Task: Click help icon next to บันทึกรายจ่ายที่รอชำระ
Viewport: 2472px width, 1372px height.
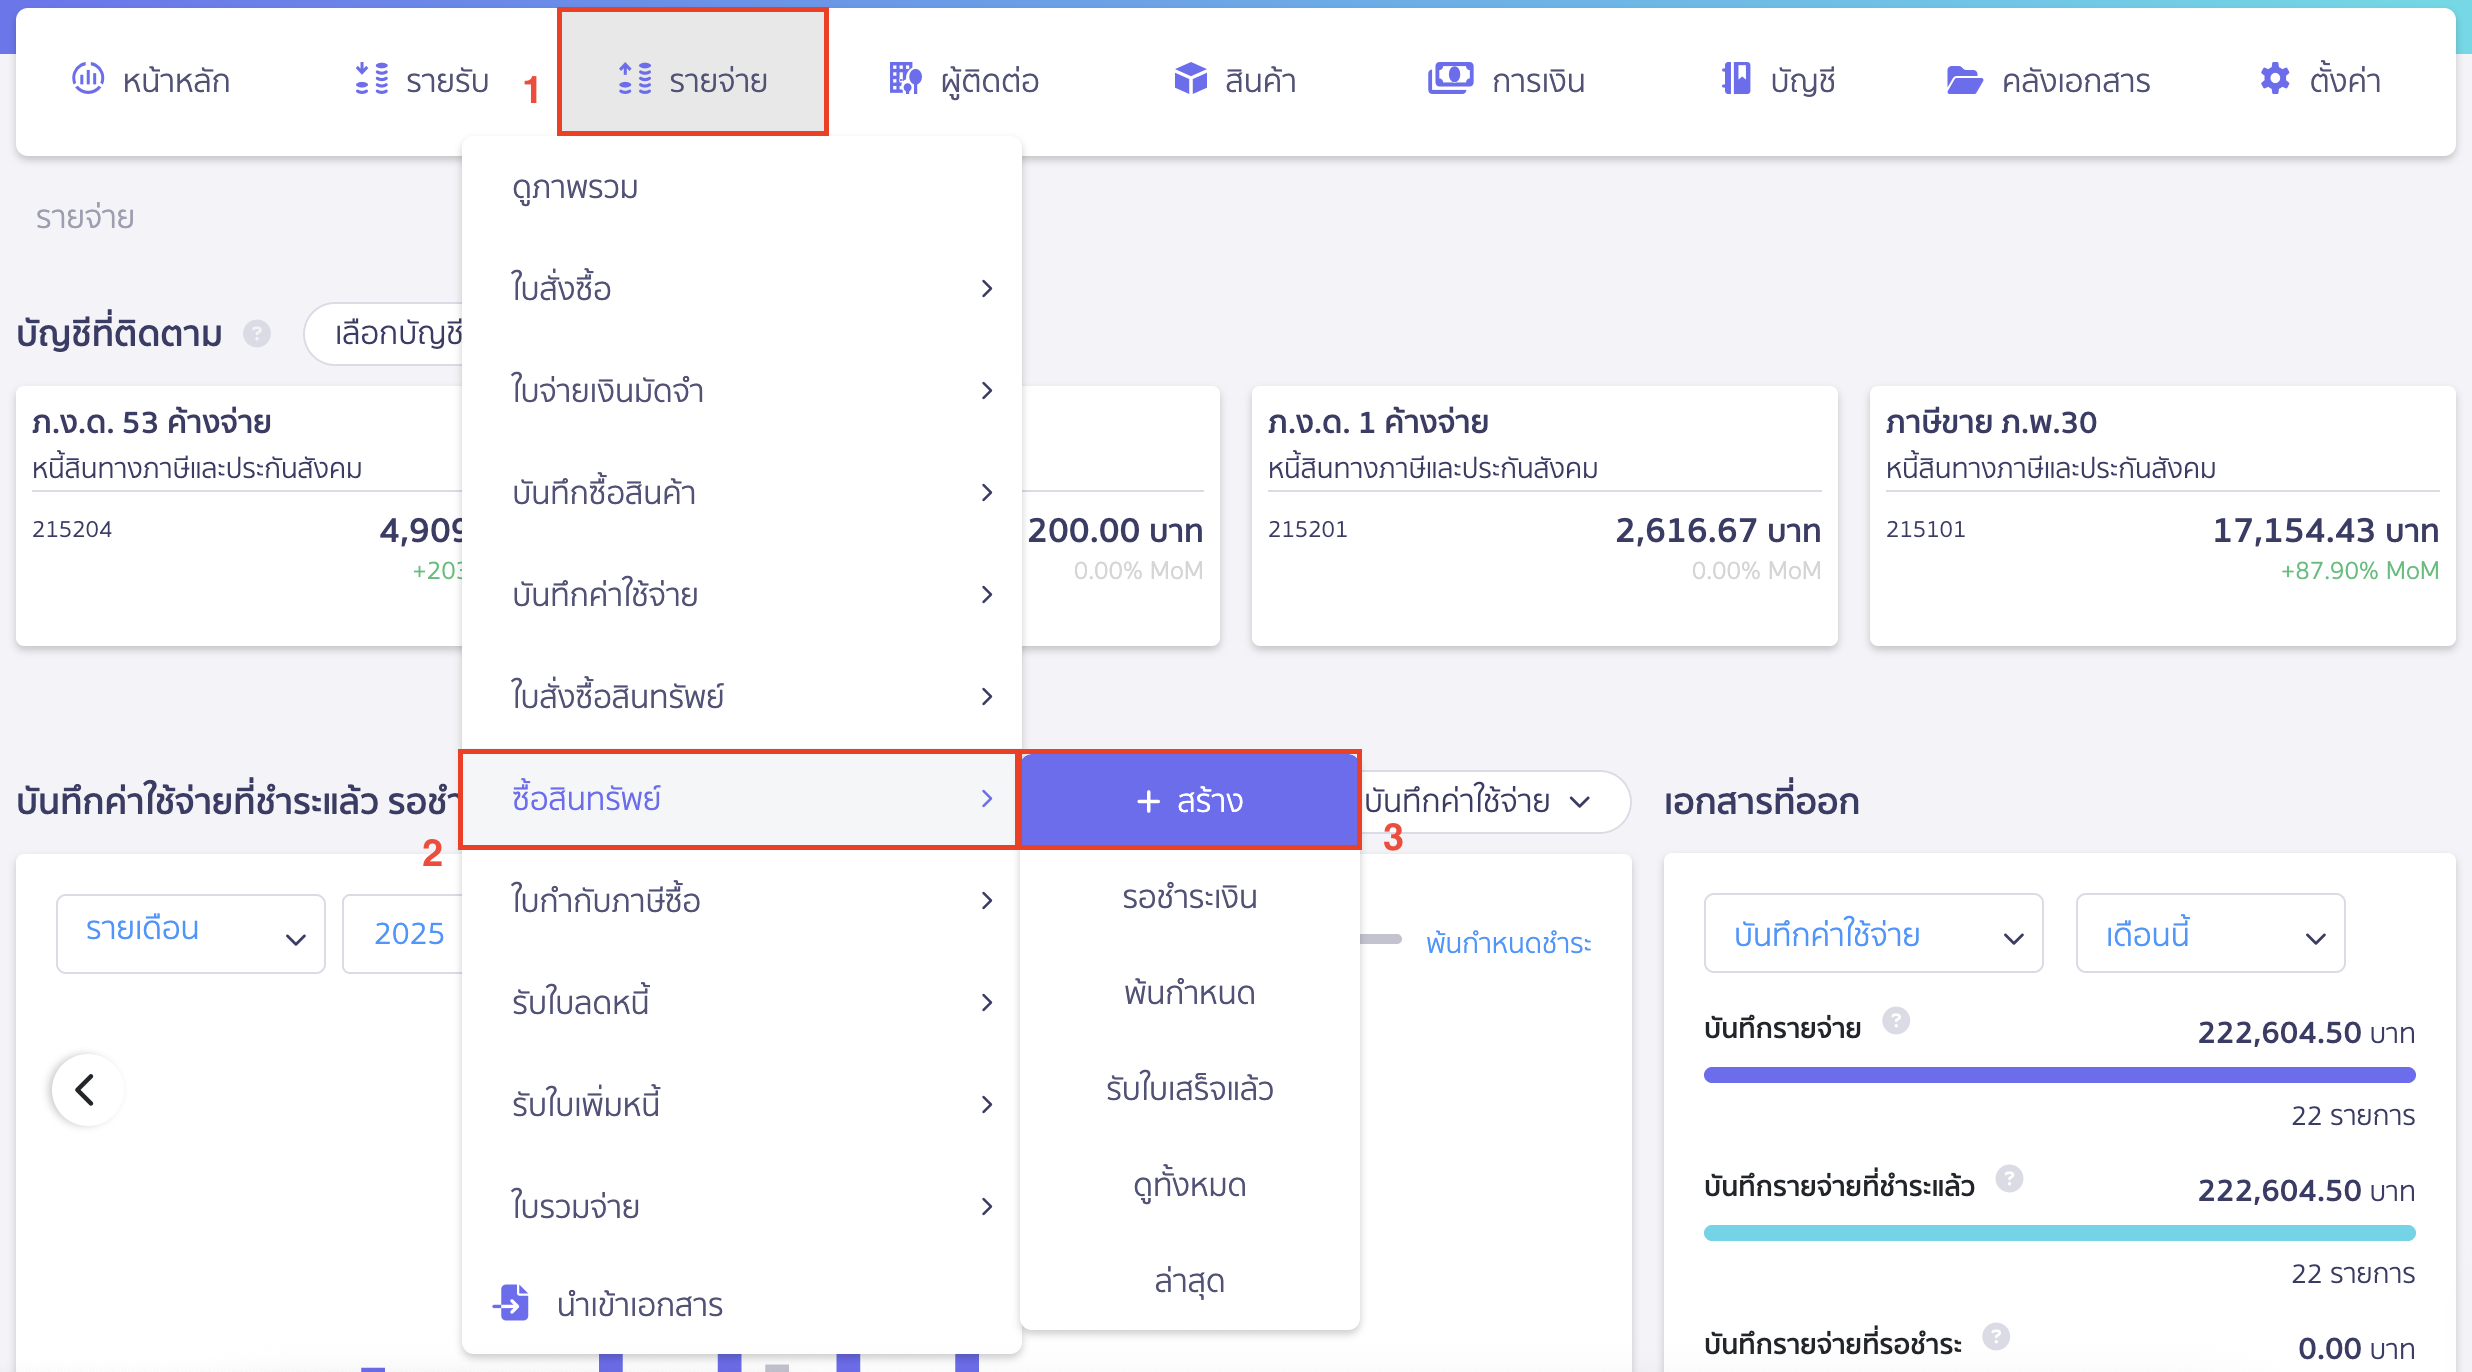Action: (1996, 1337)
